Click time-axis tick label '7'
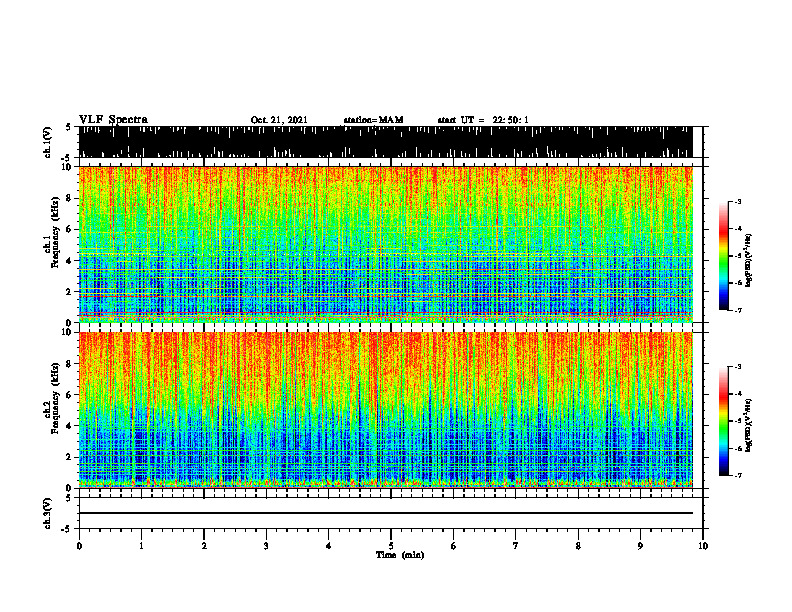The width and height of the screenshot is (792, 612). tap(516, 546)
